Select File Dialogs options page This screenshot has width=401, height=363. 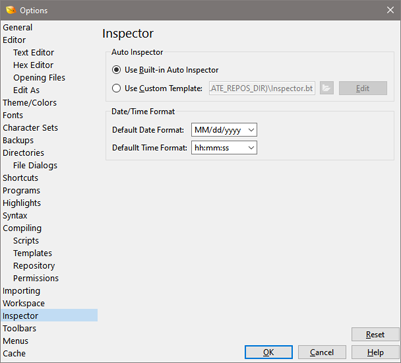pos(35,165)
